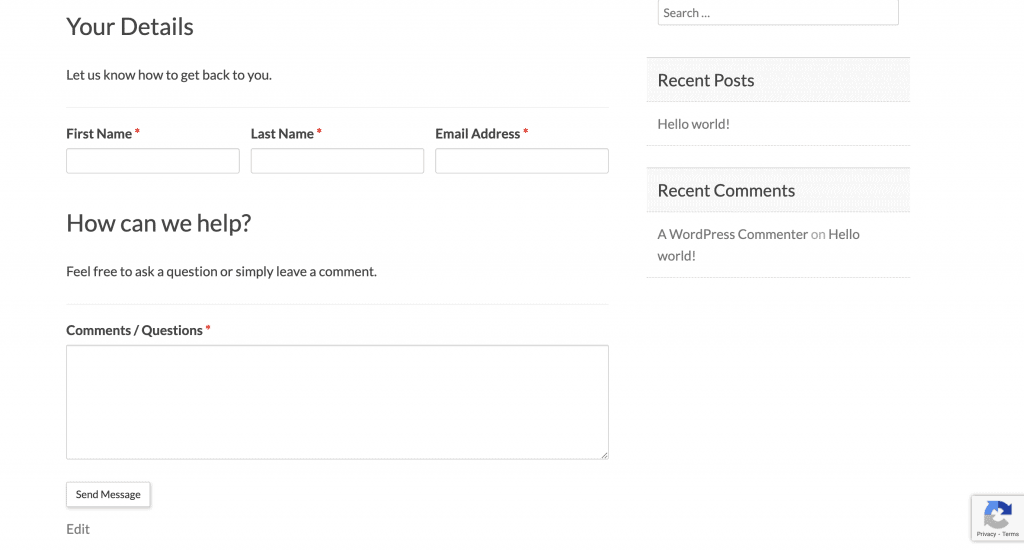Open the A WordPress Commenter link
This screenshot has width=1024, height=551.
click(733, 234)
